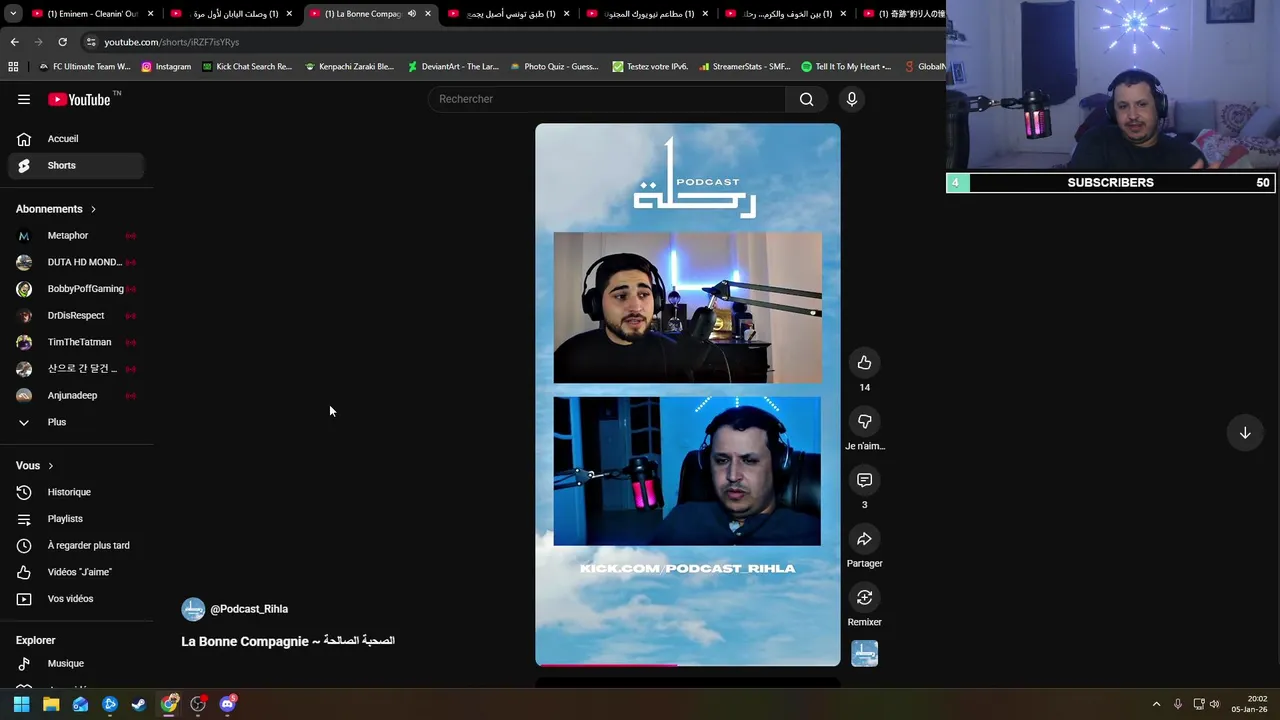Open the comments on the short
The width and height of the screenshot is (1280, 720).
point(864,480)
